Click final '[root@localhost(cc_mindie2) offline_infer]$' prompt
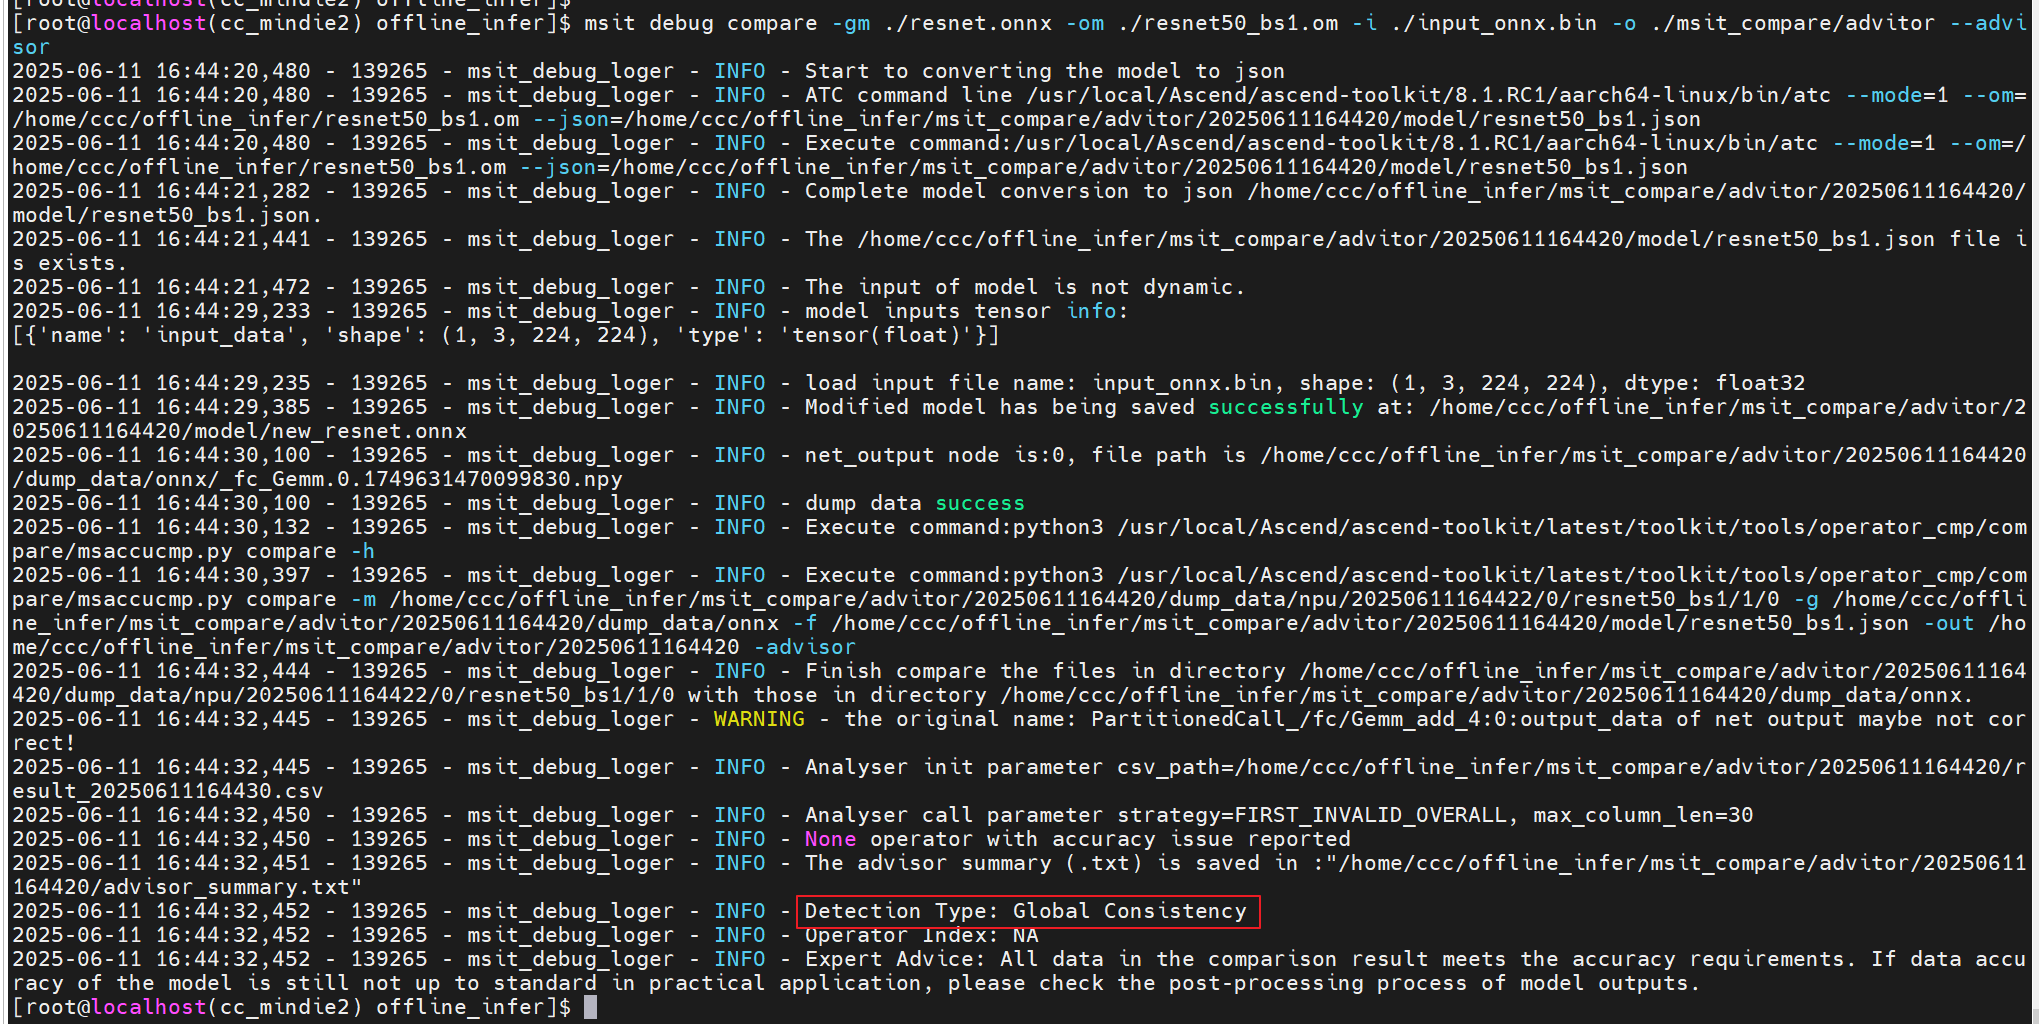The width and height of the screenshot is (2039, 1024). tap(291, 1007)
